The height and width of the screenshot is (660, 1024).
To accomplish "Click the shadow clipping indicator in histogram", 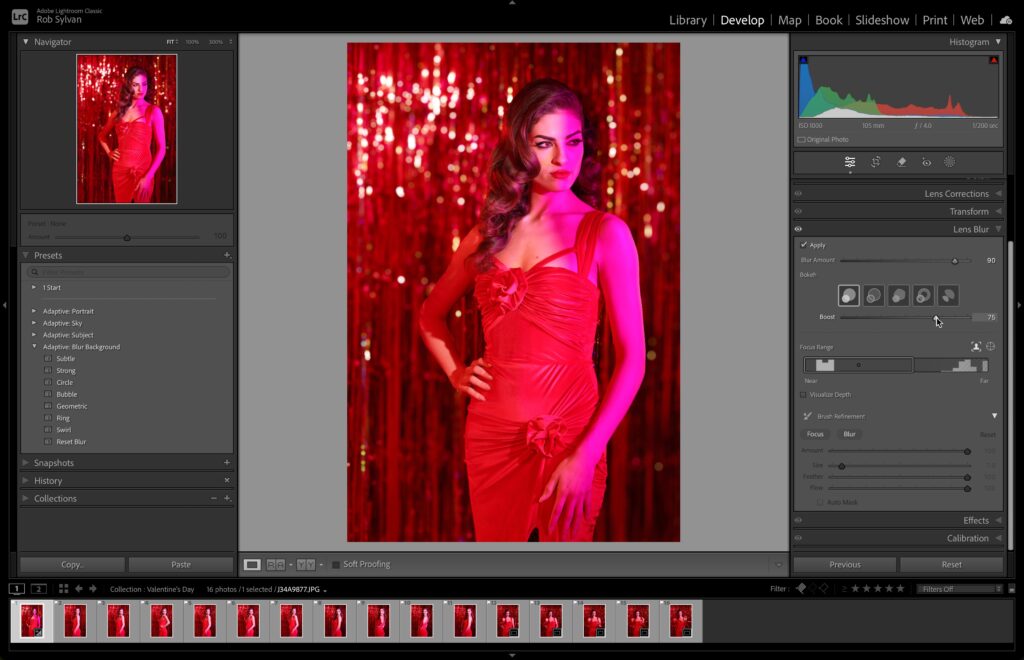I will (x=803, y=60).
